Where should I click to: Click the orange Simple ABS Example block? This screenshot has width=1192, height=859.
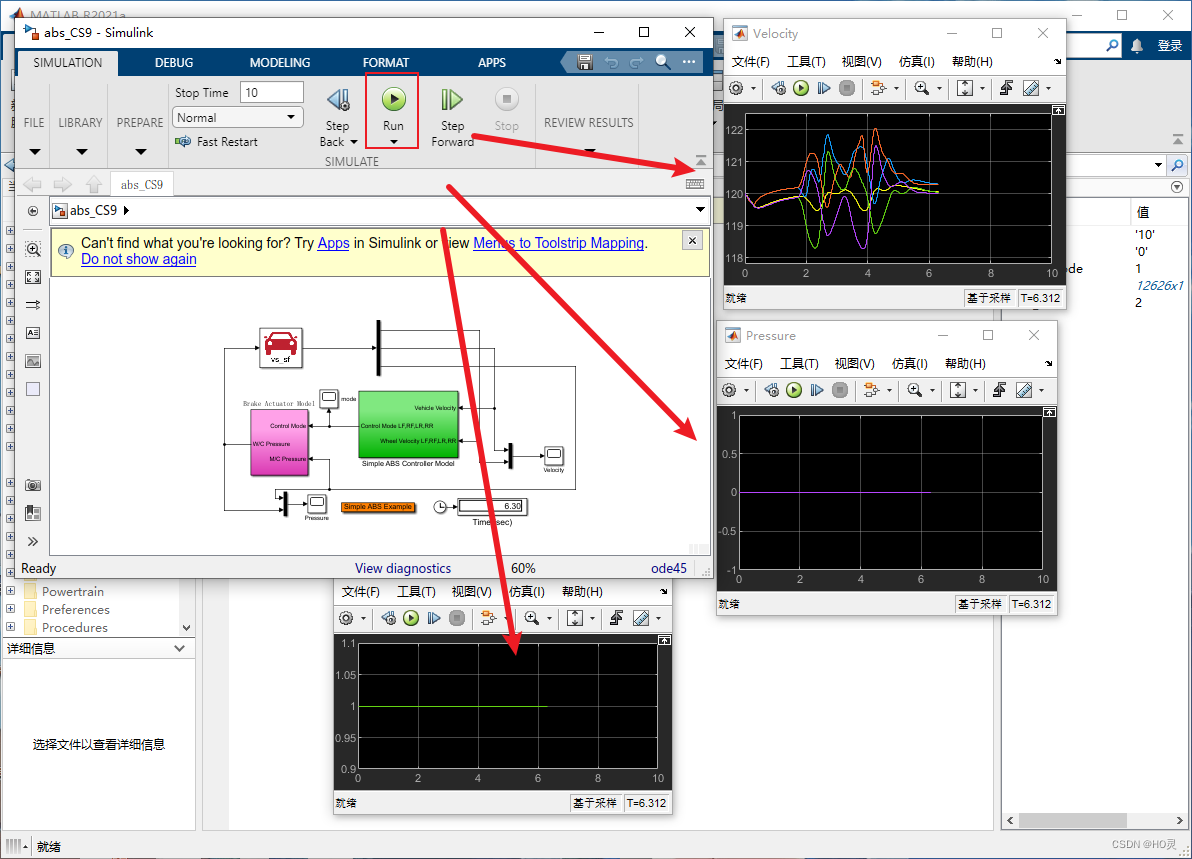[x=378, y=506]
